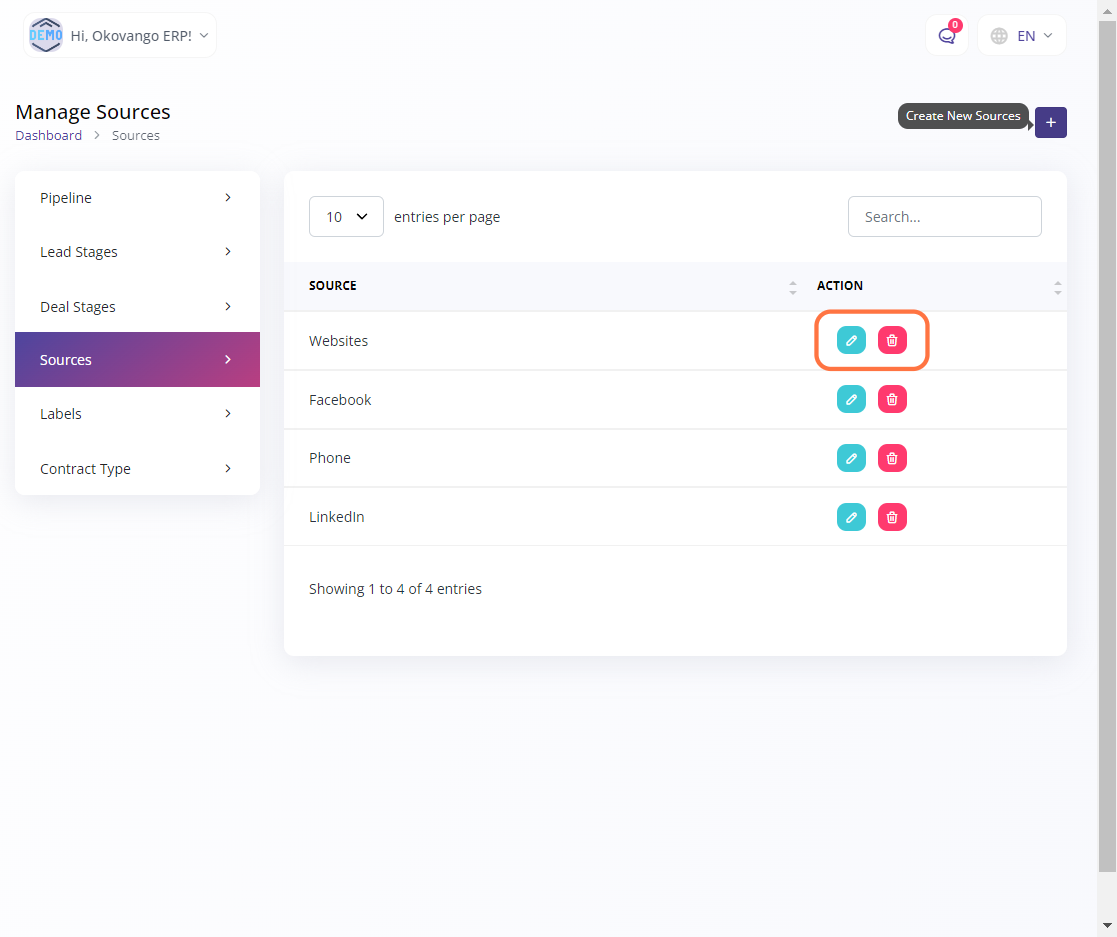Click the Phone row edit pencil
This screenshot has height=937, width=1117.
click(851, 458)
